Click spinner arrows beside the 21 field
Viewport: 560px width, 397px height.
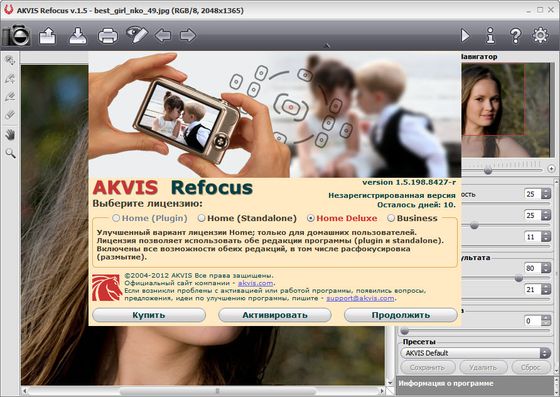pyautogui.click(x=546, y=290)
